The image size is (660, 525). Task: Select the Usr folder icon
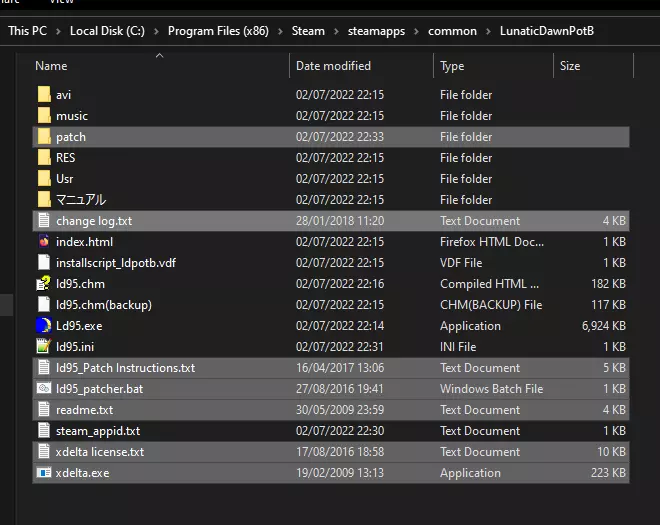coord(44,179)
